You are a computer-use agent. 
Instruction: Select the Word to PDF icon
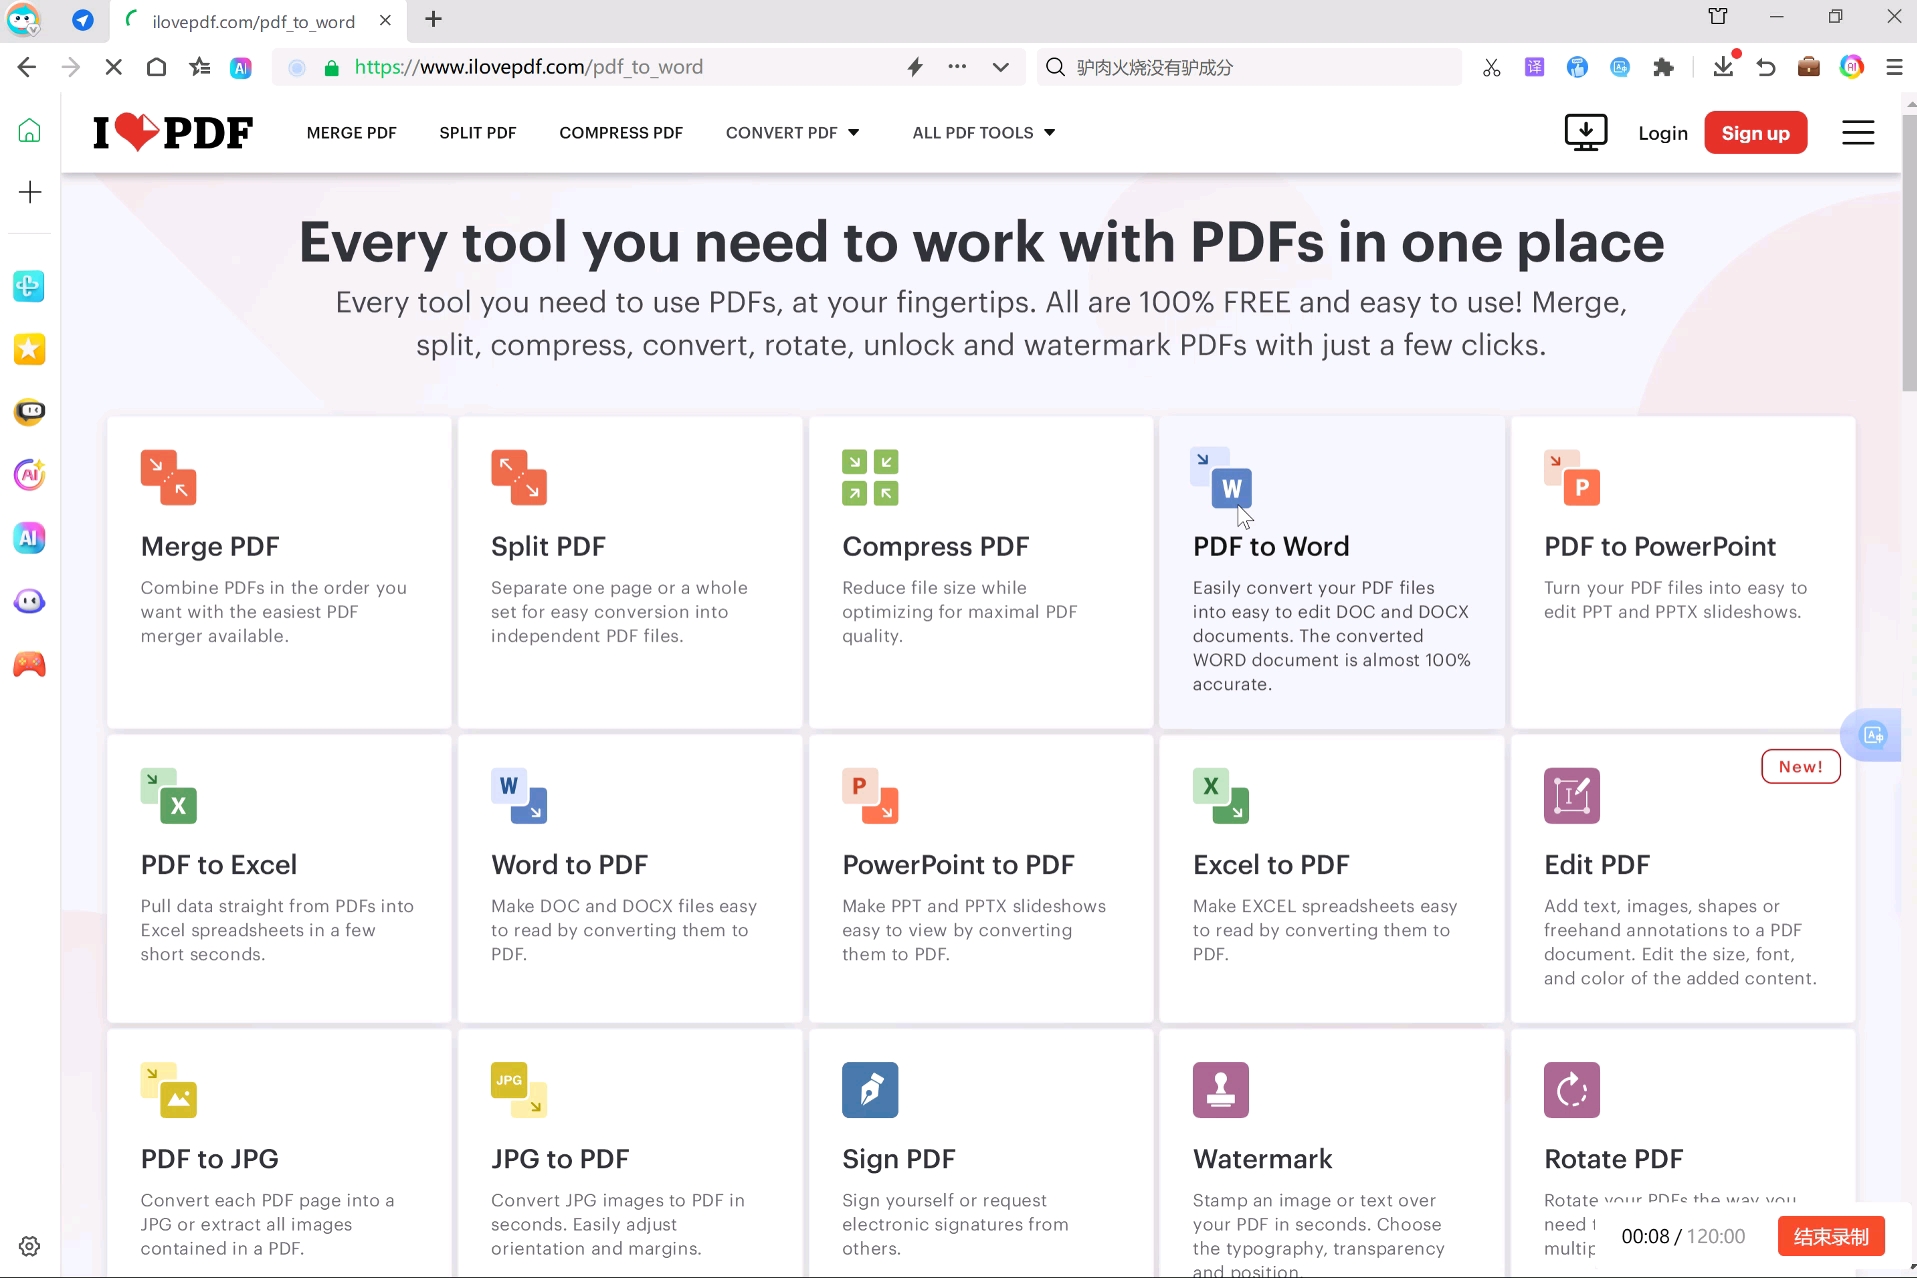[x=519, y=796]
